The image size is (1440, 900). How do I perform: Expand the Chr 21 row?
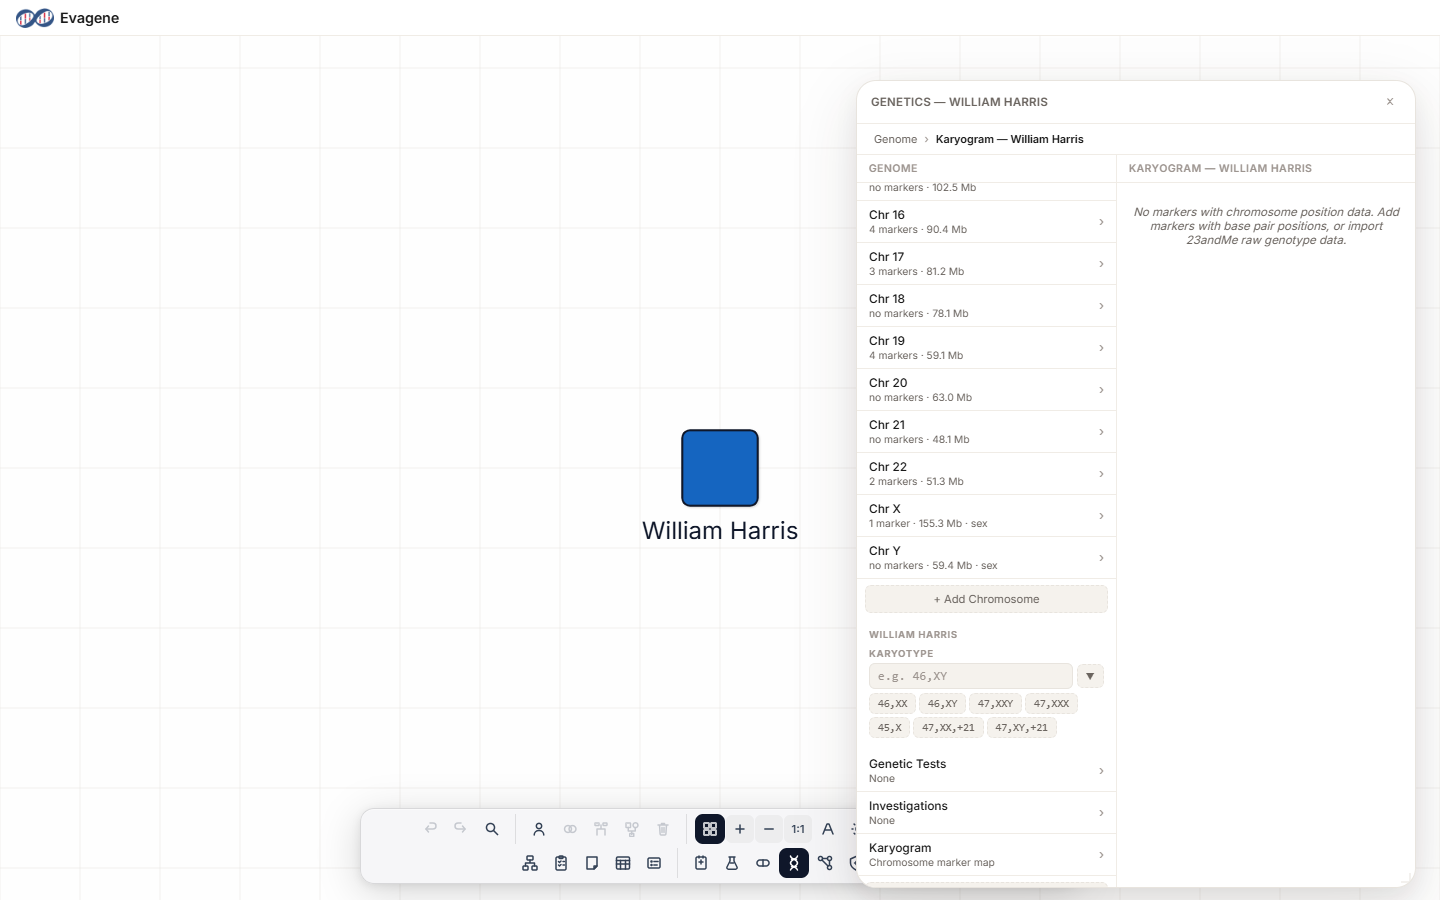[x=986, y=432]
